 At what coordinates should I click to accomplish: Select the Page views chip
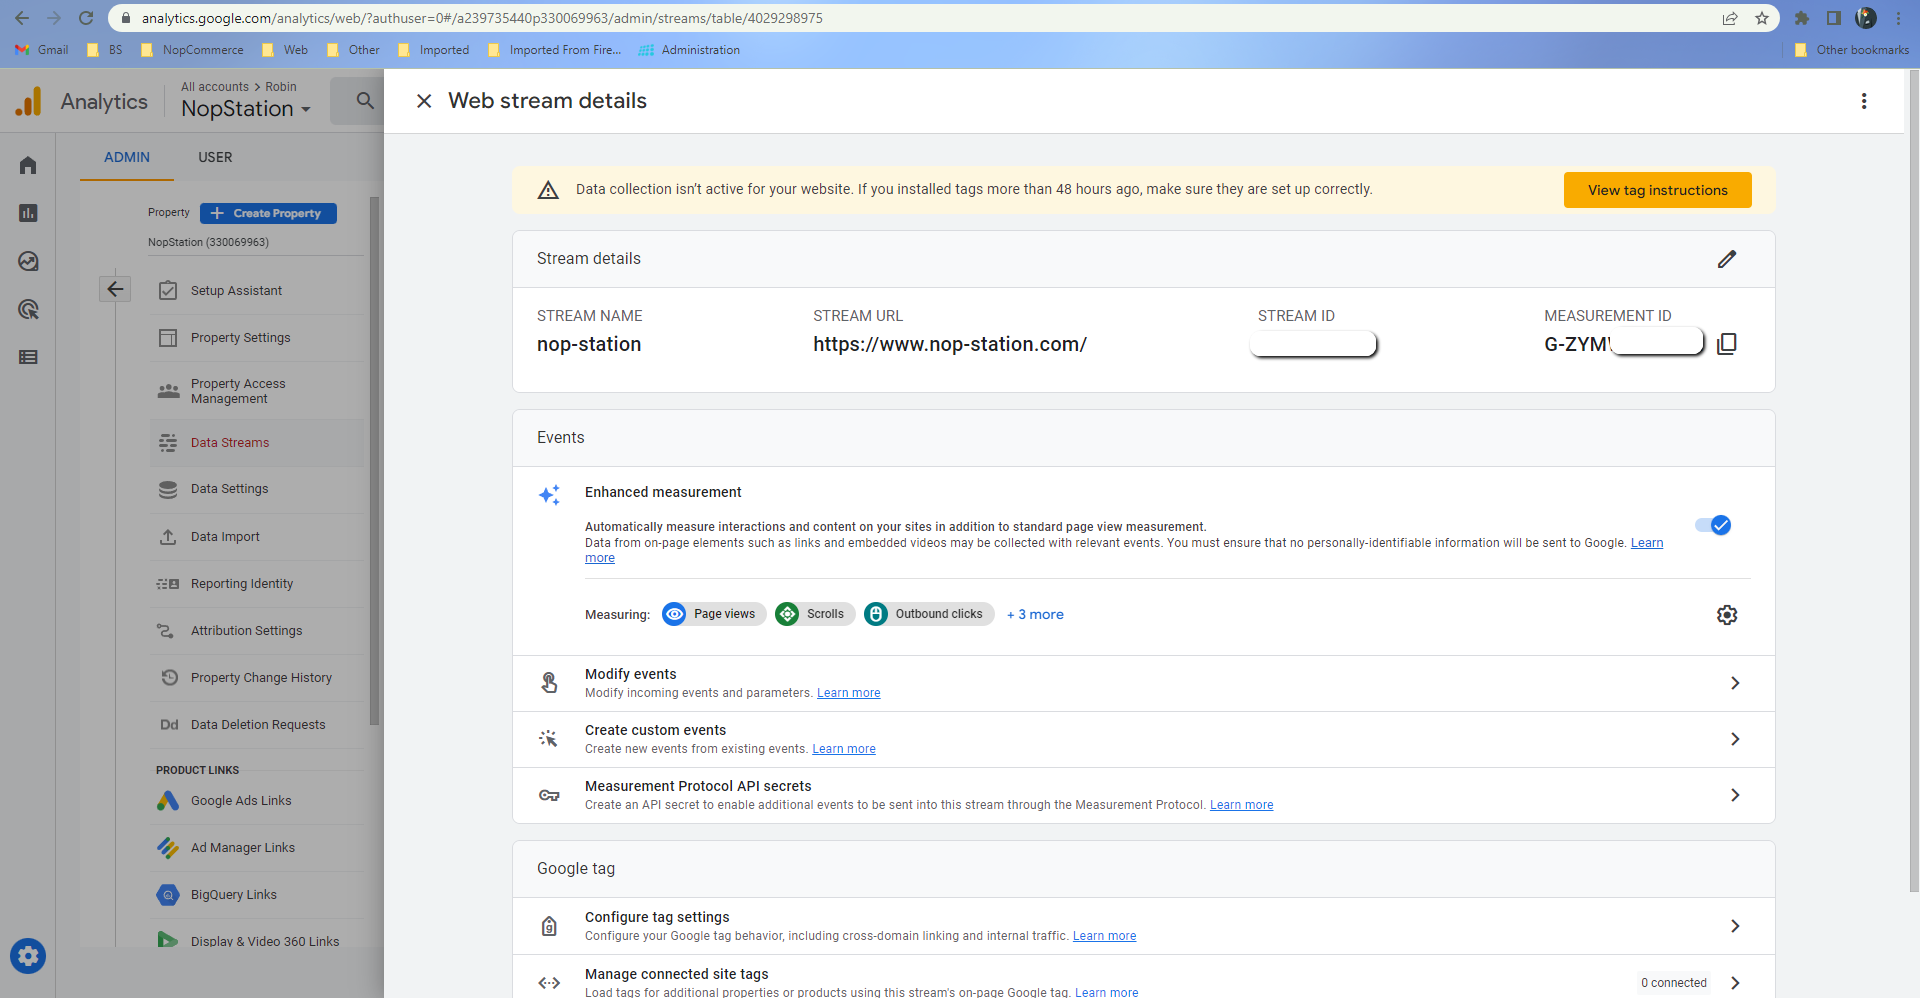(714, 614)
